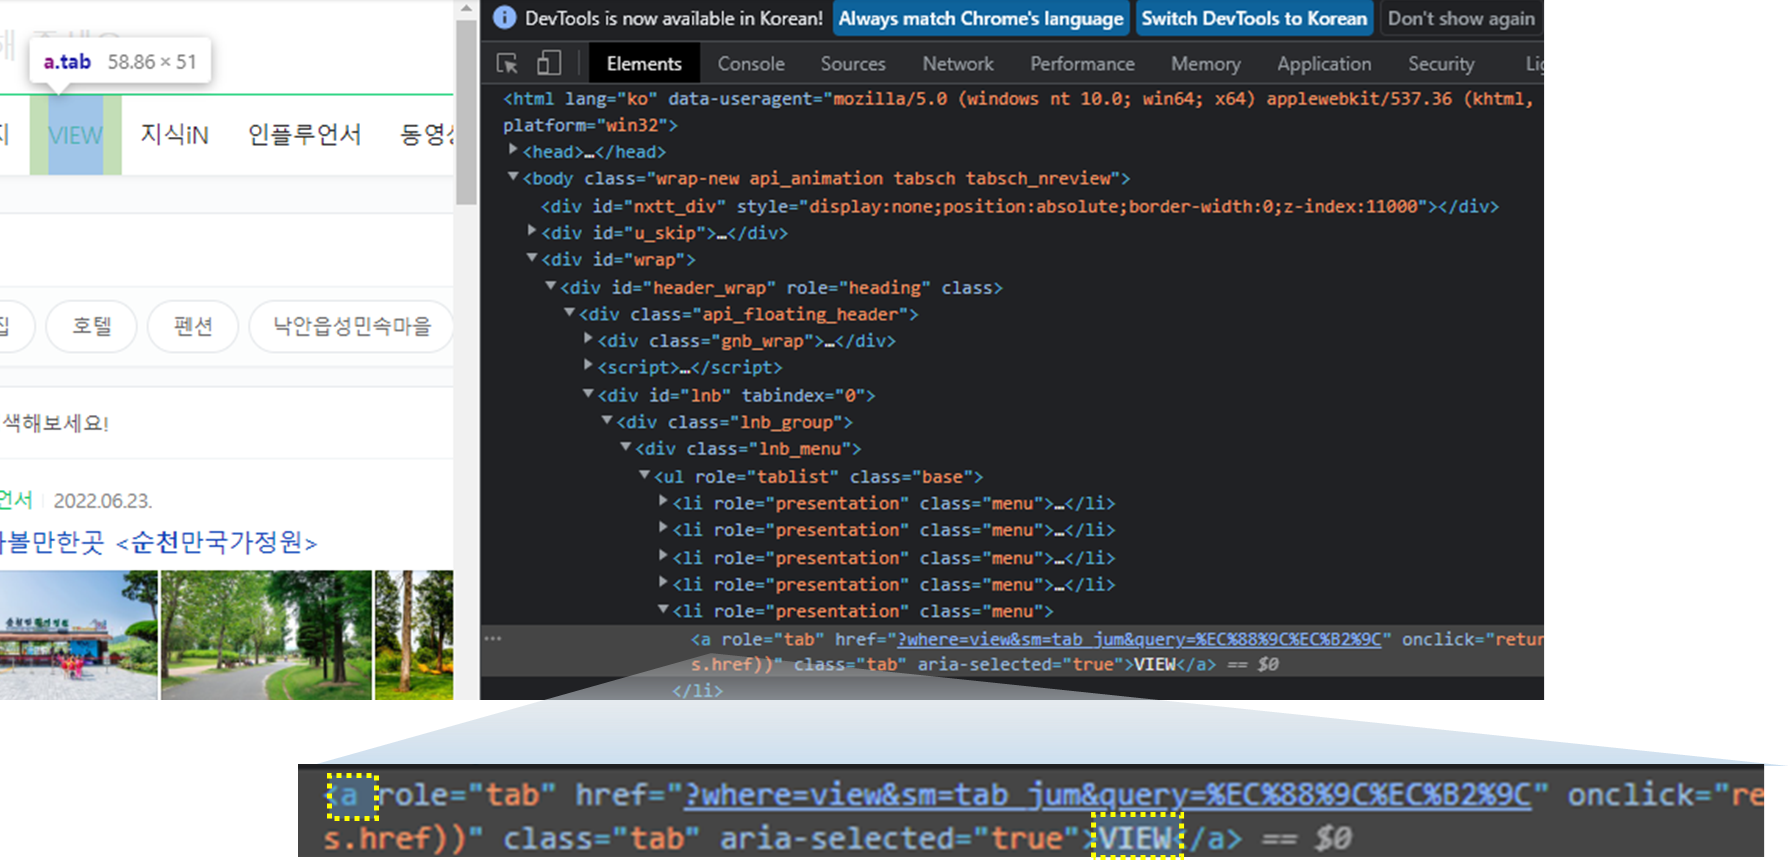Open the 지식iN tab on webpage
The height and width of the screenshot is (860, 1790).
pyautogui.click(x=175, y=135)
